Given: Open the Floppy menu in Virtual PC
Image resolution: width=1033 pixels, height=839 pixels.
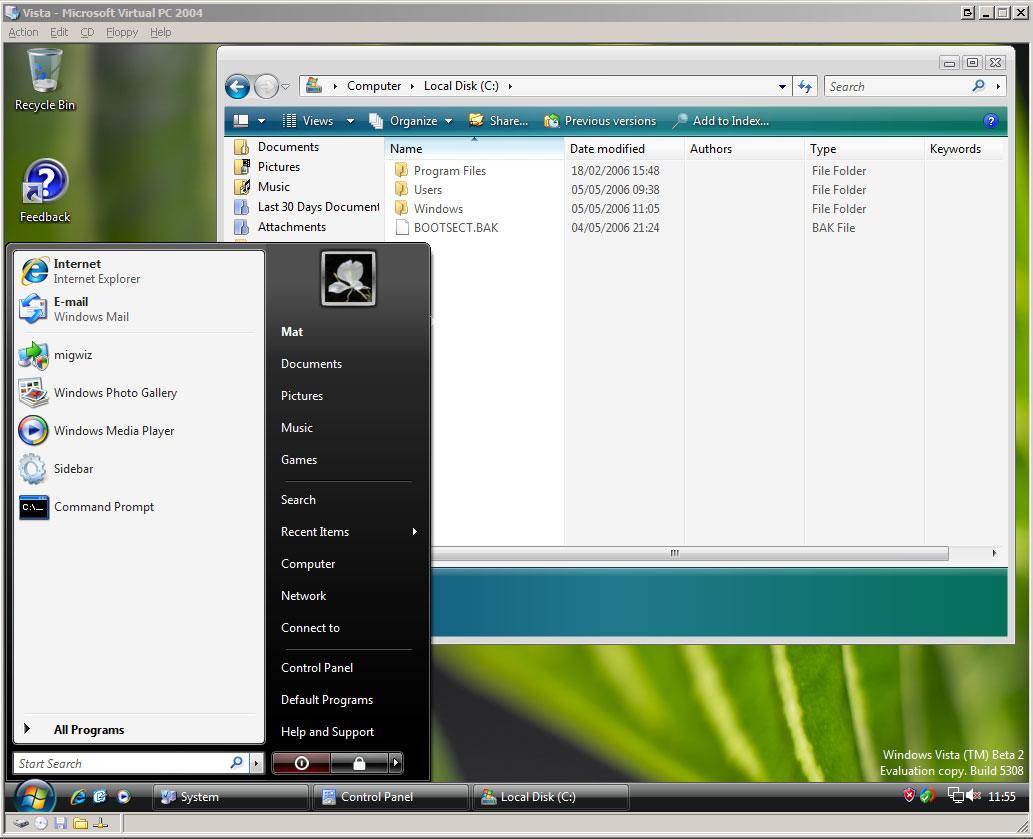Looking at the screenshot, I should 122,32.
